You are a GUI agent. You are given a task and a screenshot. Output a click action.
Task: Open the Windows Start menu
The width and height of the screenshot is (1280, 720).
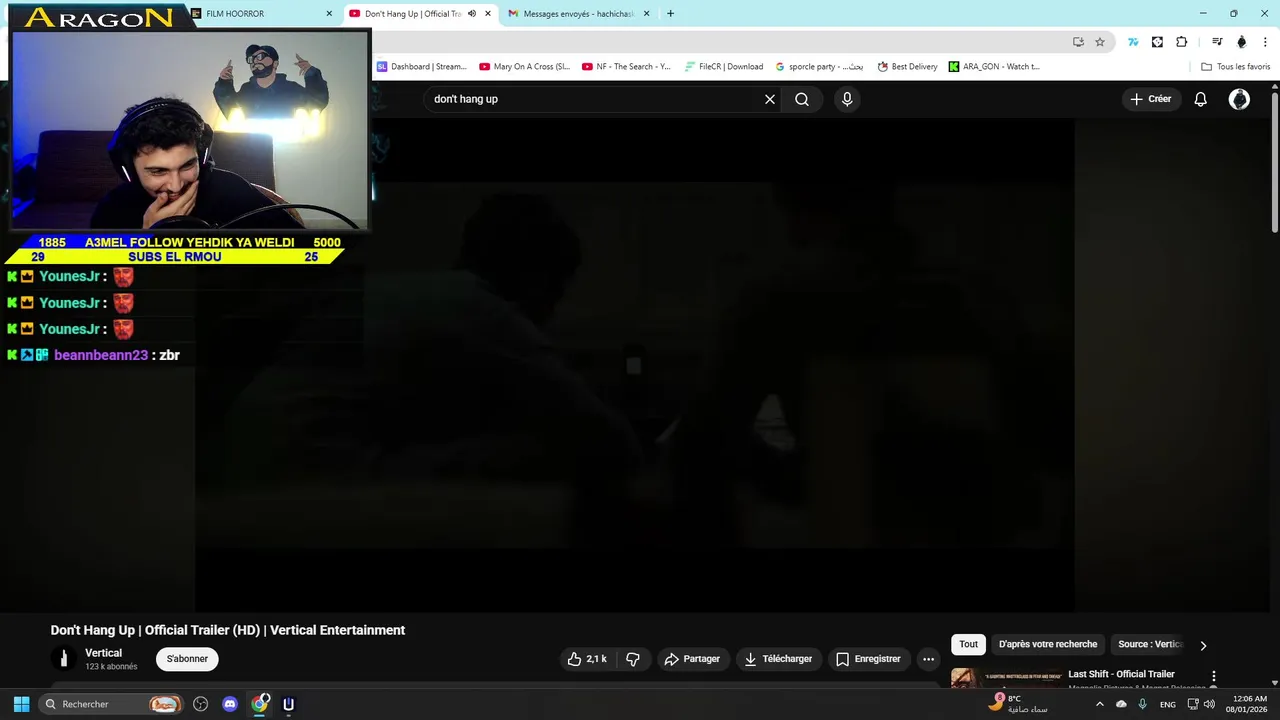pos(21,704)
